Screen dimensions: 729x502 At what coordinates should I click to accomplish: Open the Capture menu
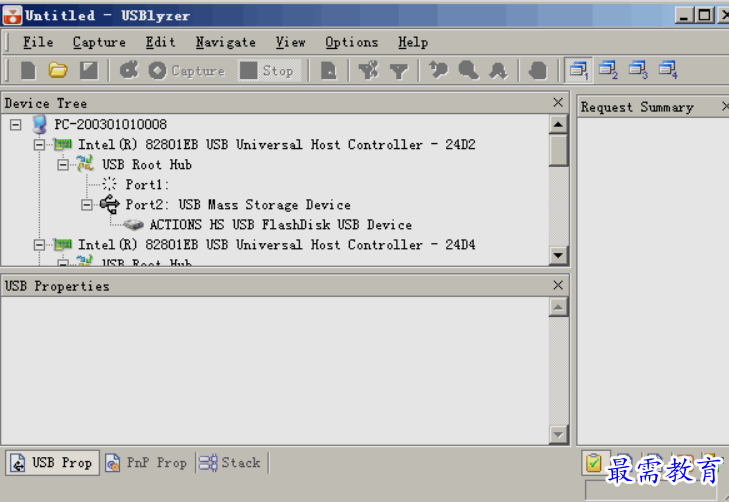click(x=99, y=42)
